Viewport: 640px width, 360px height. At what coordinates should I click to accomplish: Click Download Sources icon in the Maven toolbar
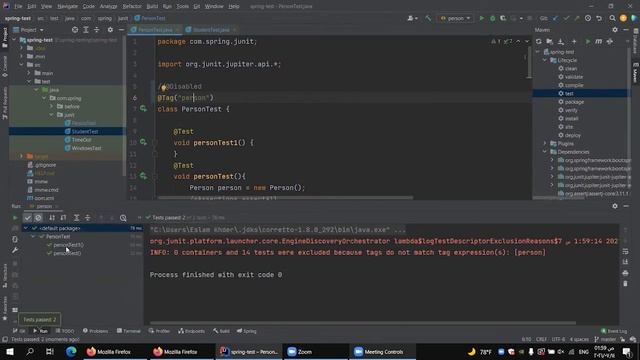[561, 41]
